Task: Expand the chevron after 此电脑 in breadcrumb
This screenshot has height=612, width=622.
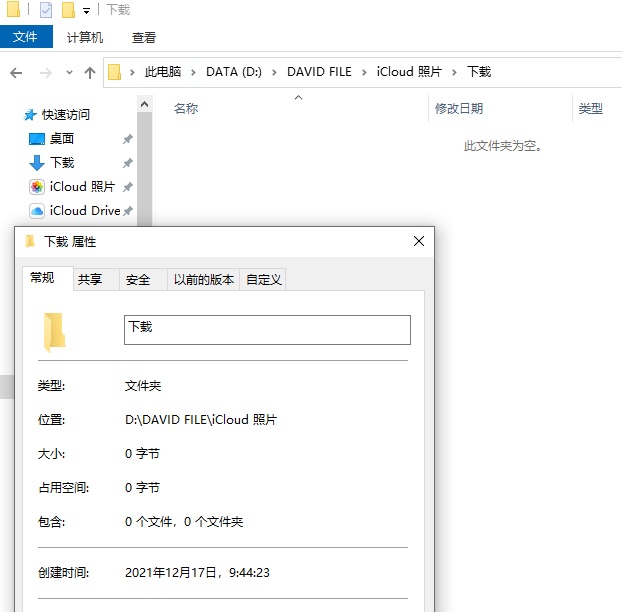Action: coord(193,72)
